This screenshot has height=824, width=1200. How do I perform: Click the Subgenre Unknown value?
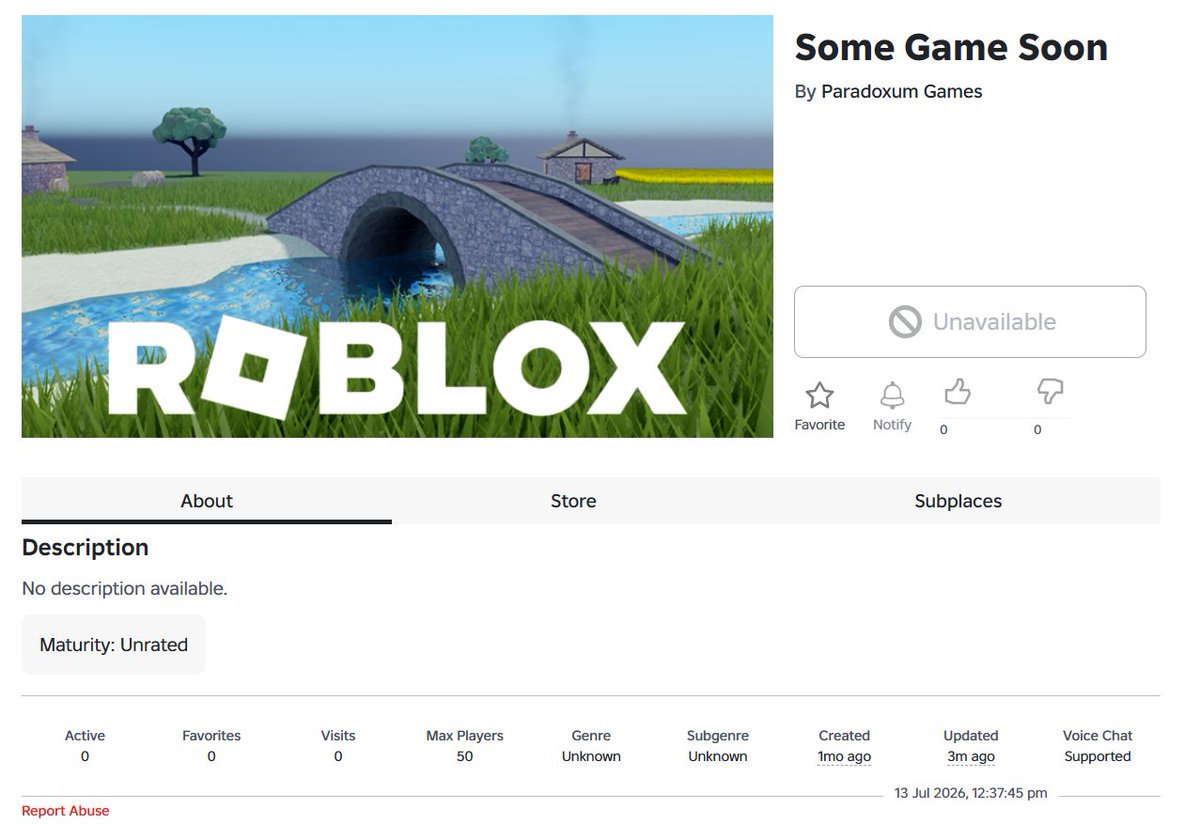click(718, 757)
